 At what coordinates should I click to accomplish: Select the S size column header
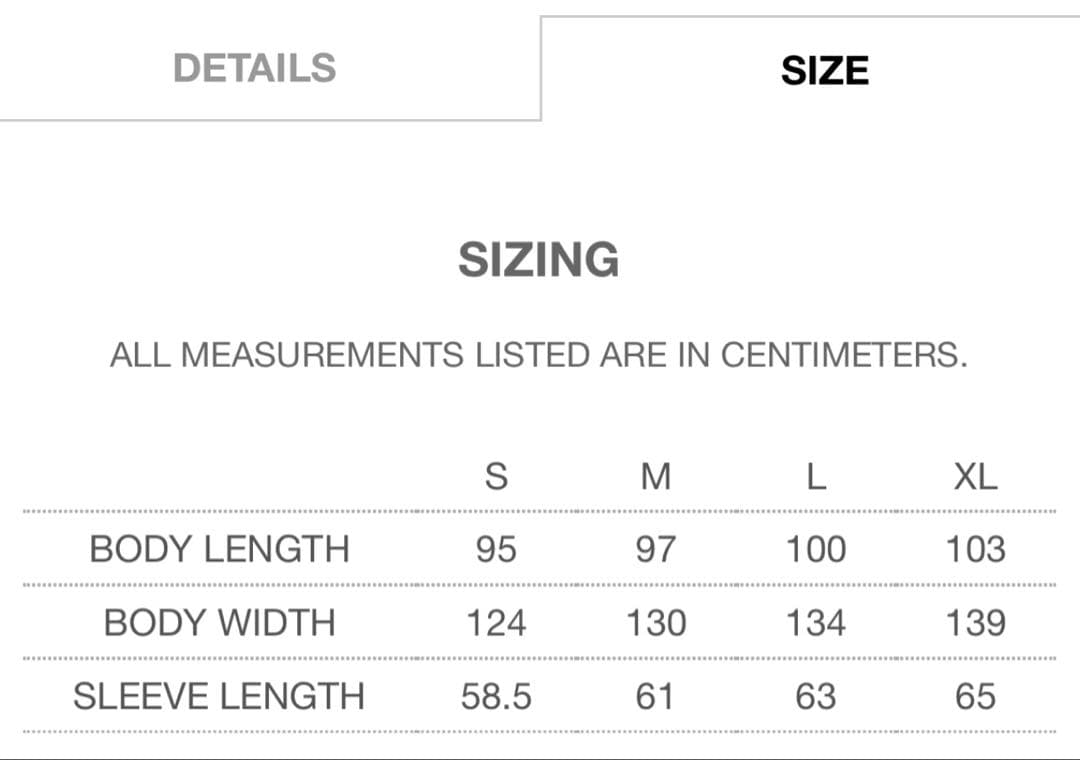496,477
